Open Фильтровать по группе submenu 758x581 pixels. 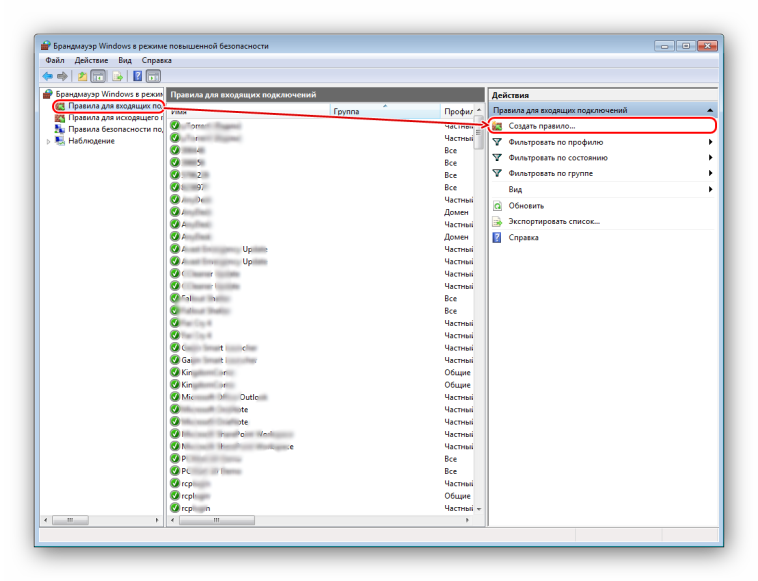[602, 173]
